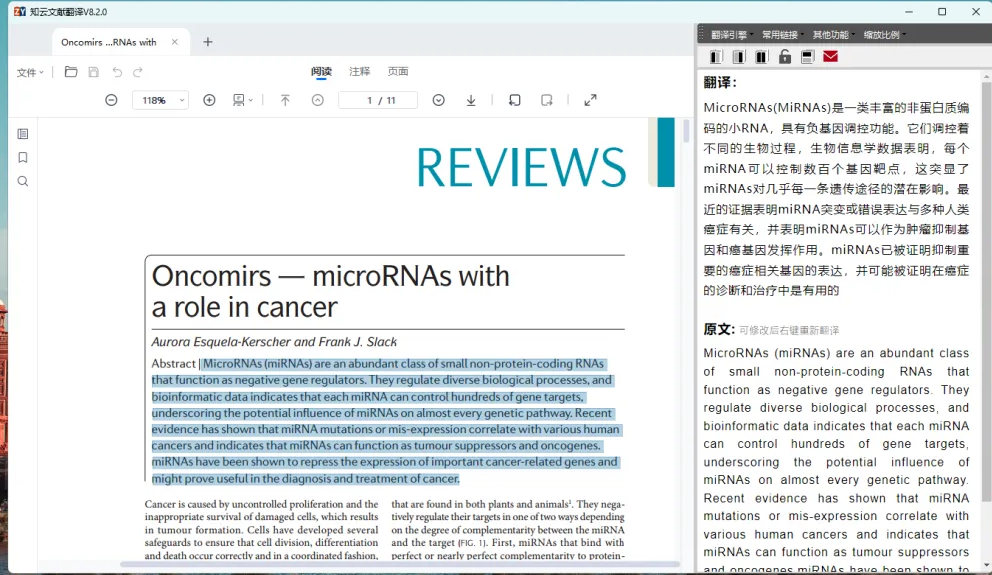Viewport: 992px width, 575px height.
Task: Zoom out with the minus circle icon
Action: [x=111, y=100]
